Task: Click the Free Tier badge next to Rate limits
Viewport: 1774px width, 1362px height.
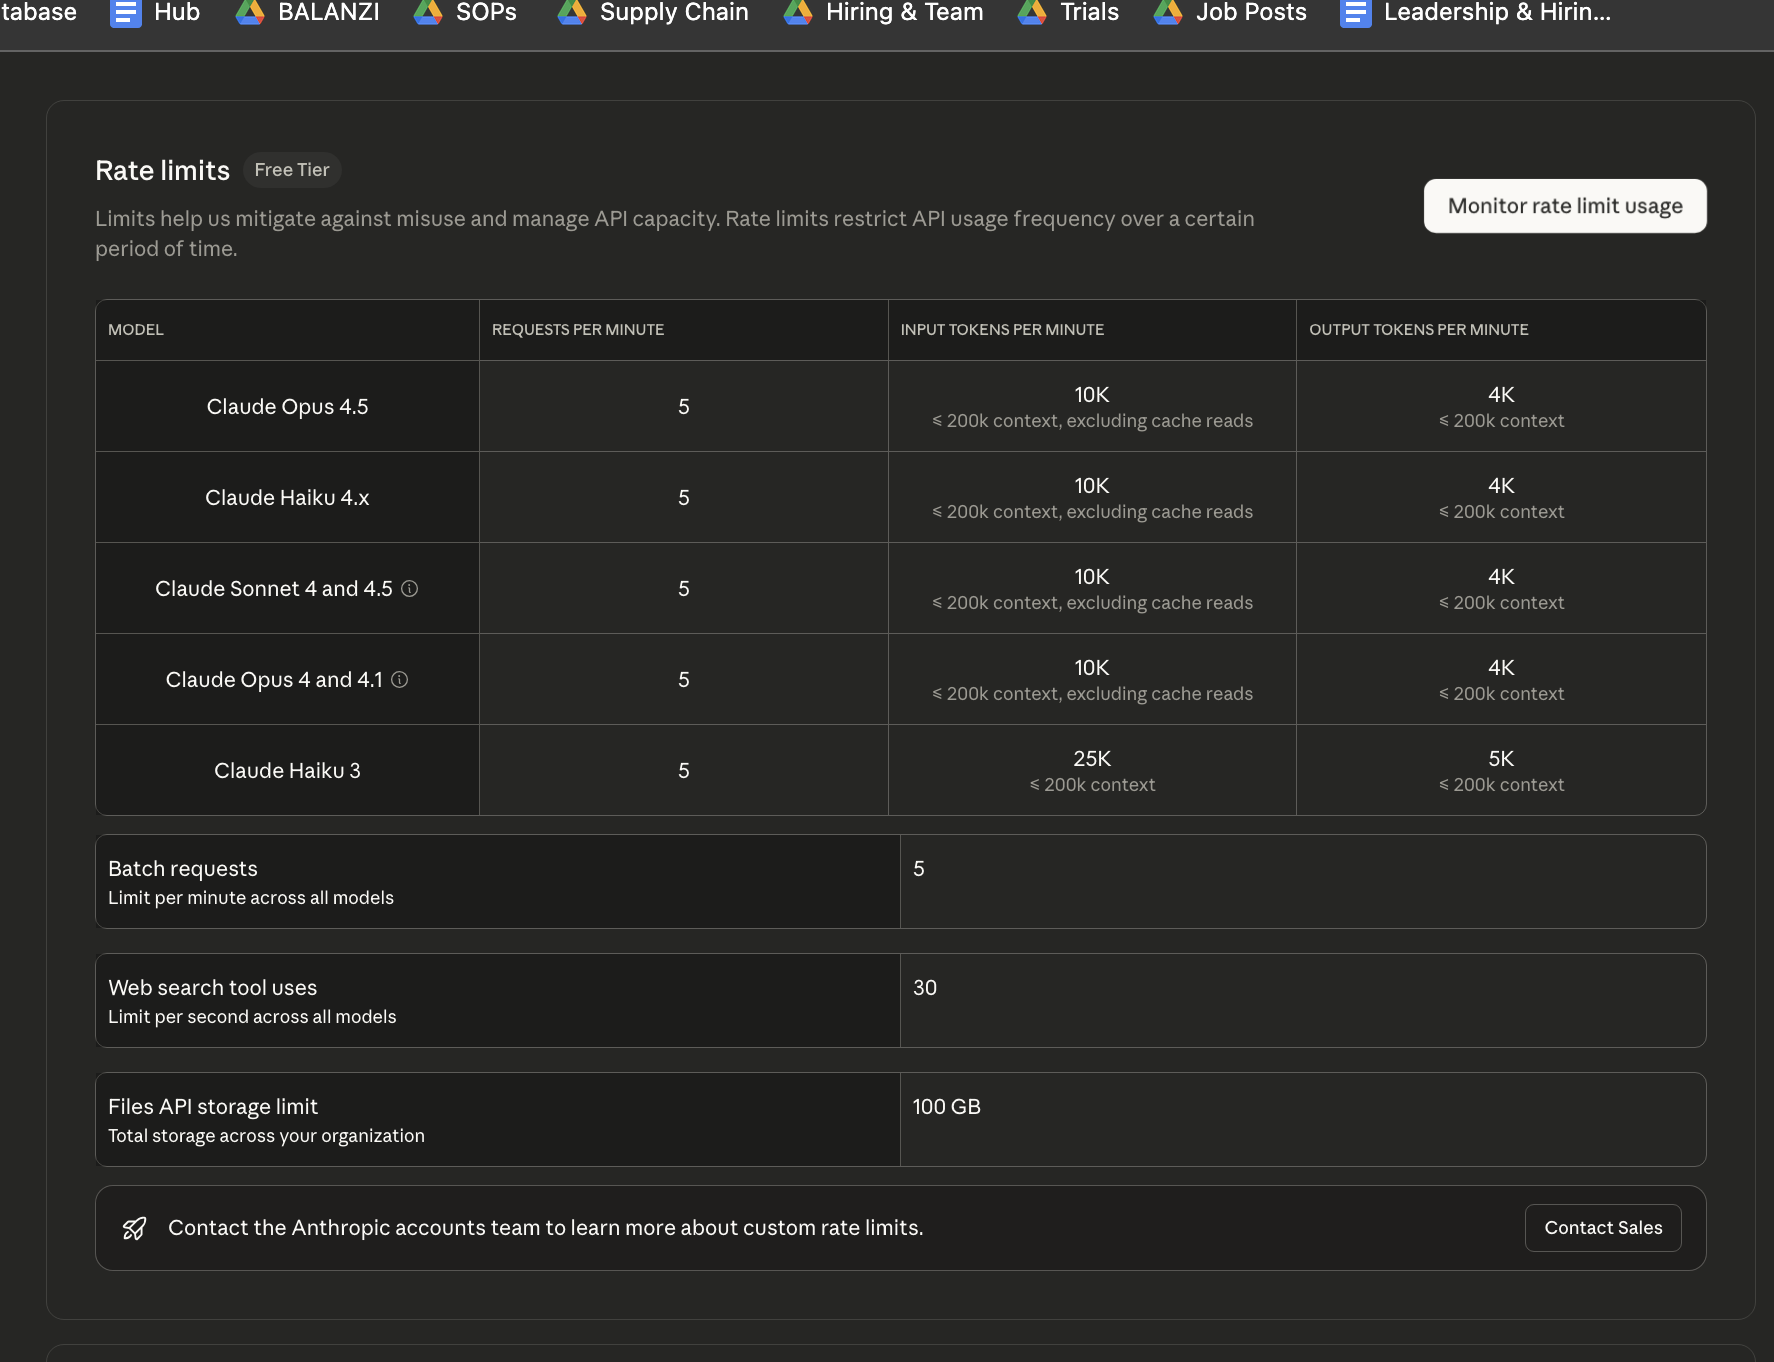Action: pos(292,170)
